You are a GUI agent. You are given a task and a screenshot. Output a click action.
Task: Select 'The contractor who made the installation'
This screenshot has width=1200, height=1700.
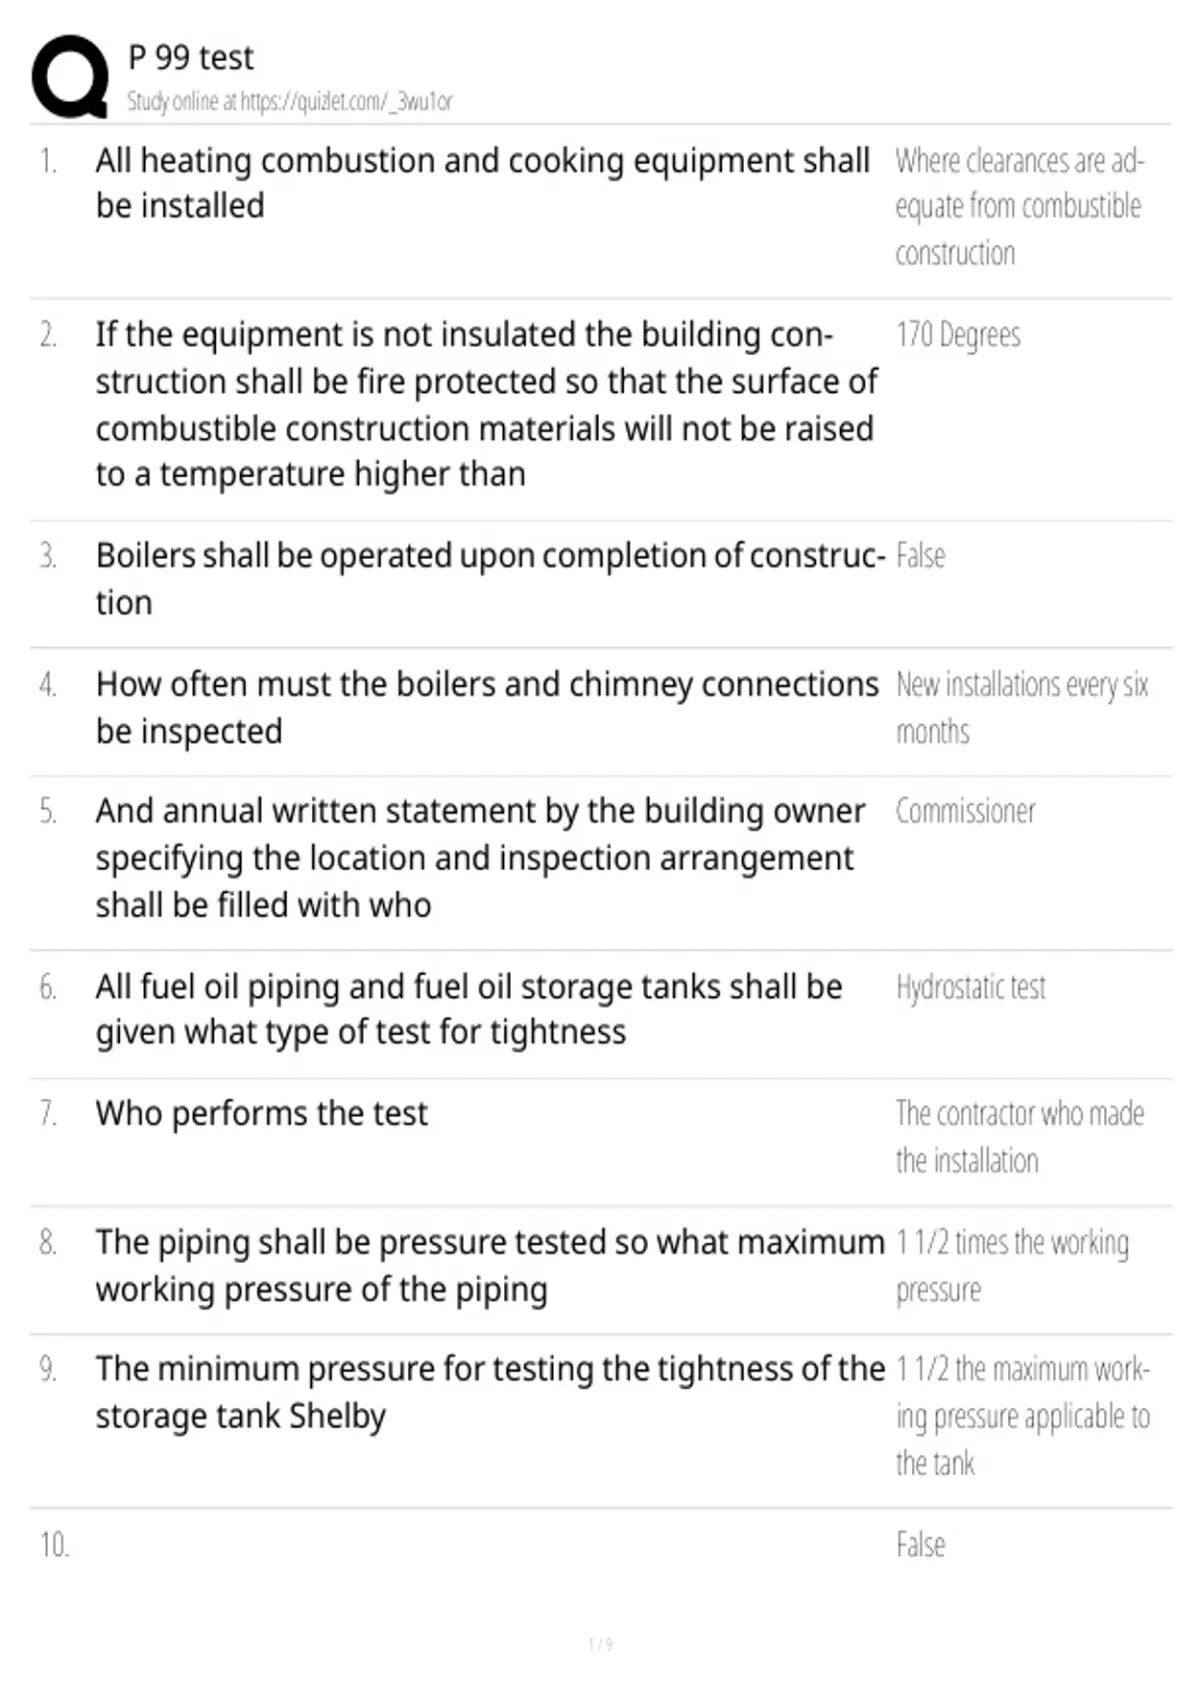[1020, 1137]
